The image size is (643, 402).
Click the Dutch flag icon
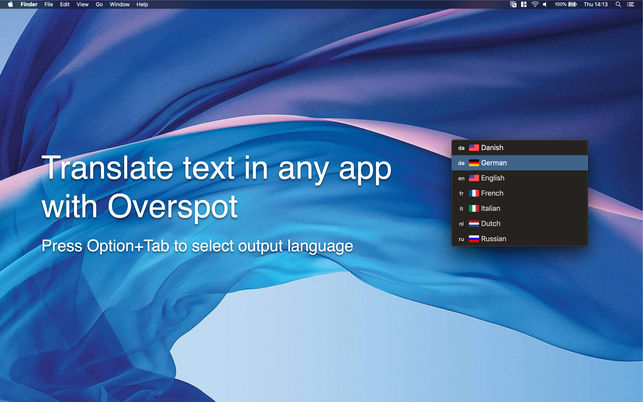pyautogui.click(x=474, y=224)
